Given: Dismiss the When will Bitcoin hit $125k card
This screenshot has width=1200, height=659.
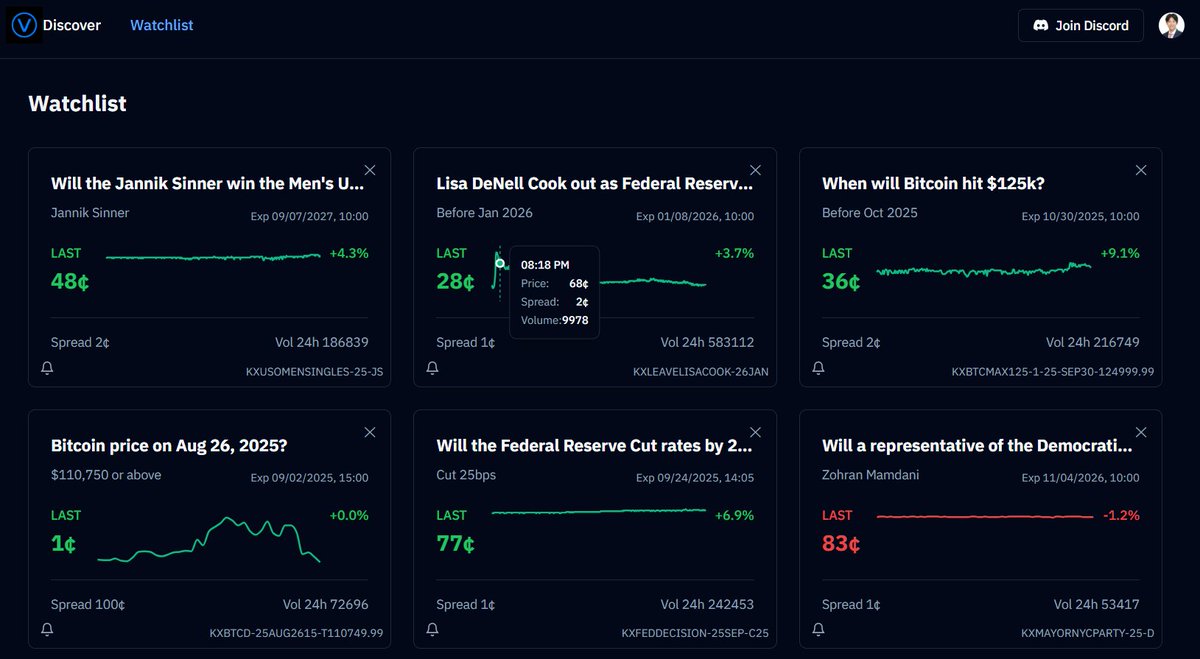Looking at the screenshot, I should point(1141,170).
